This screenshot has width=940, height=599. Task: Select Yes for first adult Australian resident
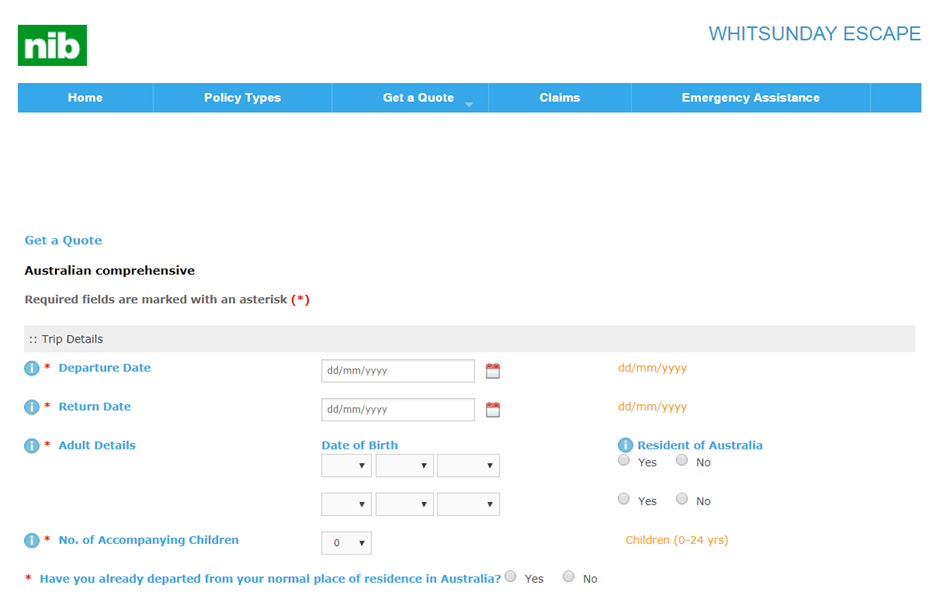click(x=624, y=461)
